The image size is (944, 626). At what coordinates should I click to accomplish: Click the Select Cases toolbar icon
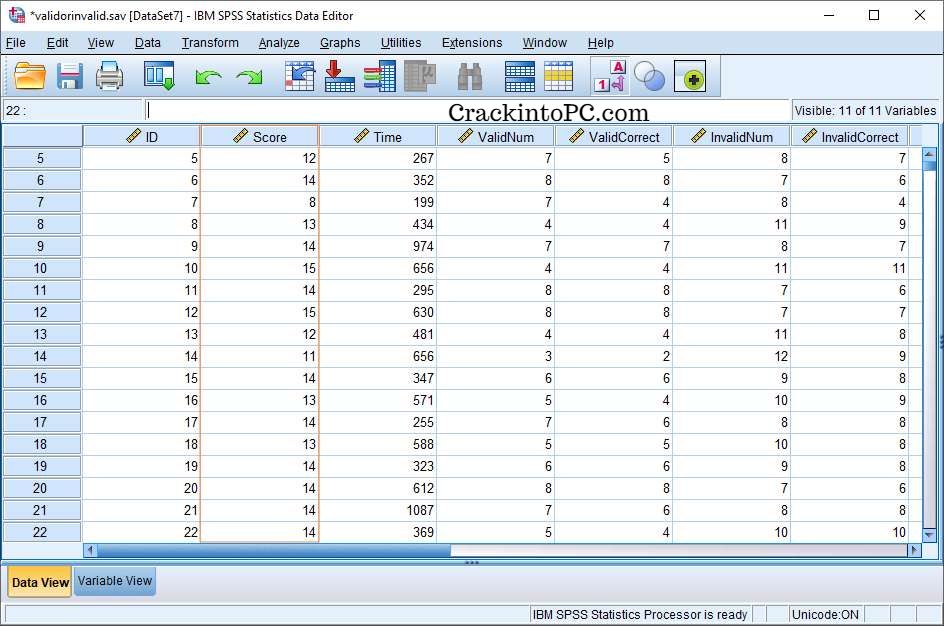[x=559, y=76]
